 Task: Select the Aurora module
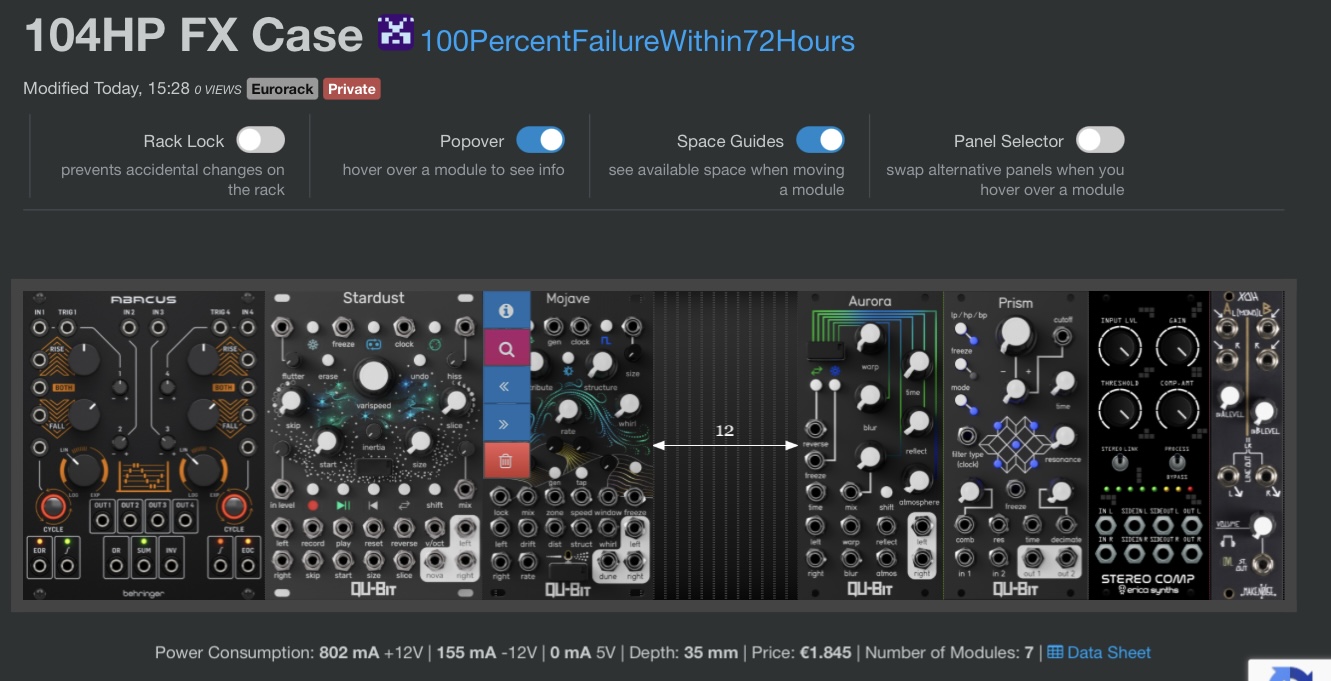click(x=870, y=445)
